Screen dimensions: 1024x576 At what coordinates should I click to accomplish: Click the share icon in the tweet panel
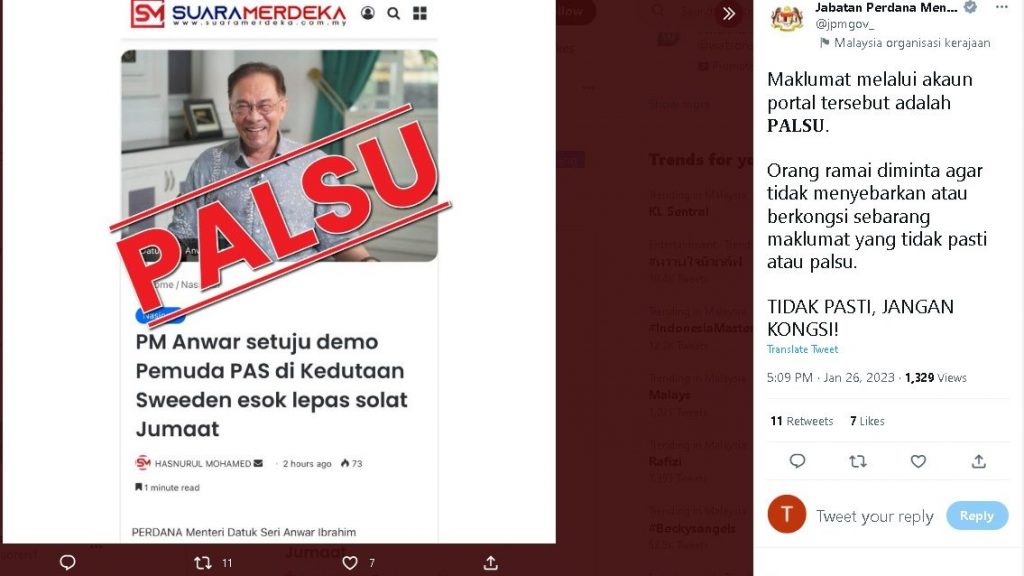978,461
